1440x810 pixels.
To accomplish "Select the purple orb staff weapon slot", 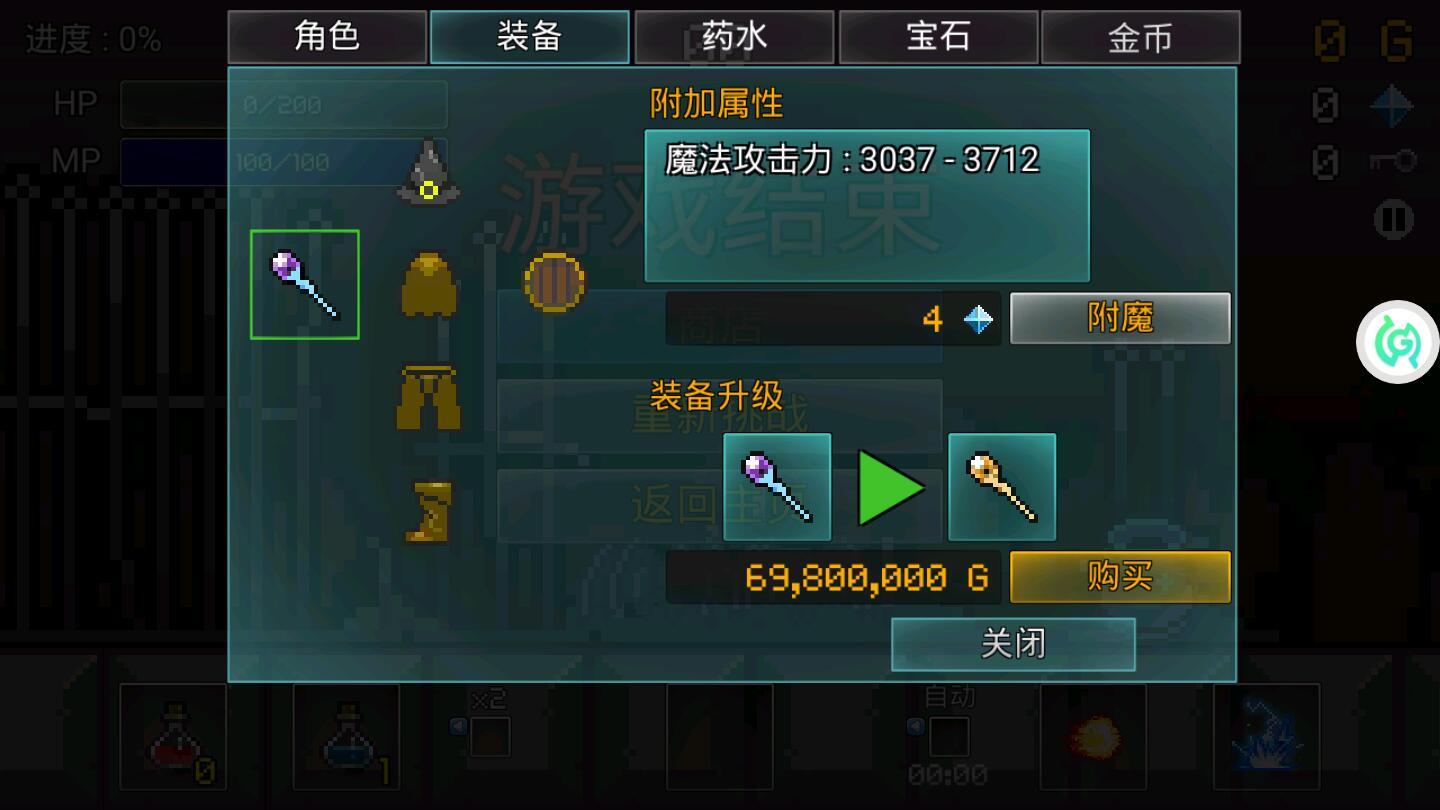I will tap(305, 285).
